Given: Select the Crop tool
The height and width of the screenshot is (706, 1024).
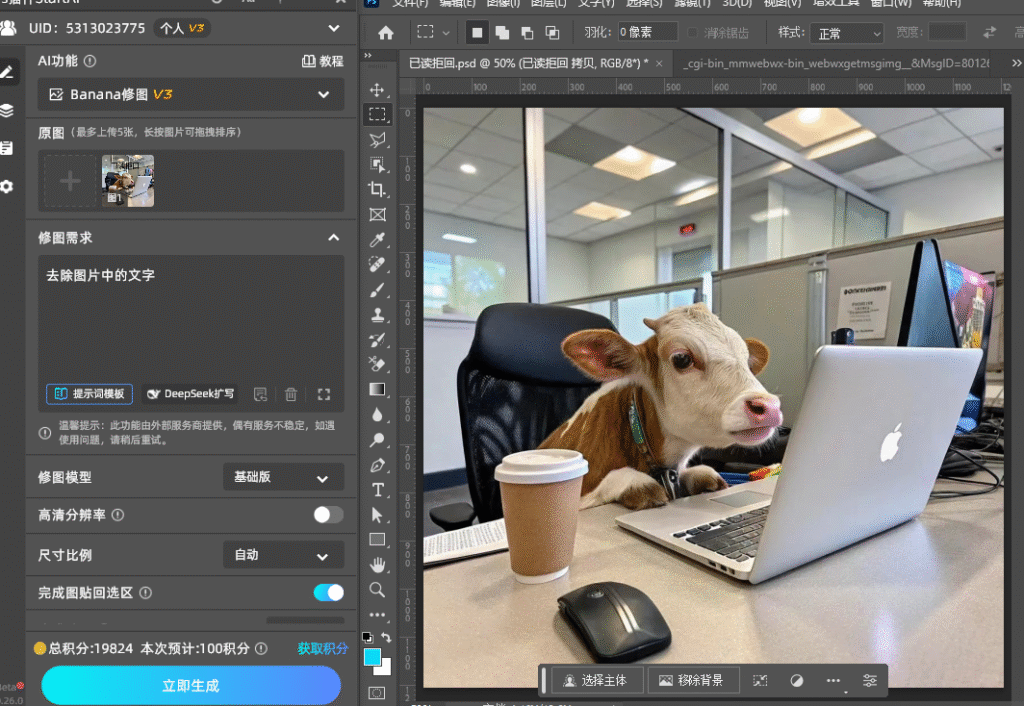Looking at the screenshot, I should coord(377,189).
